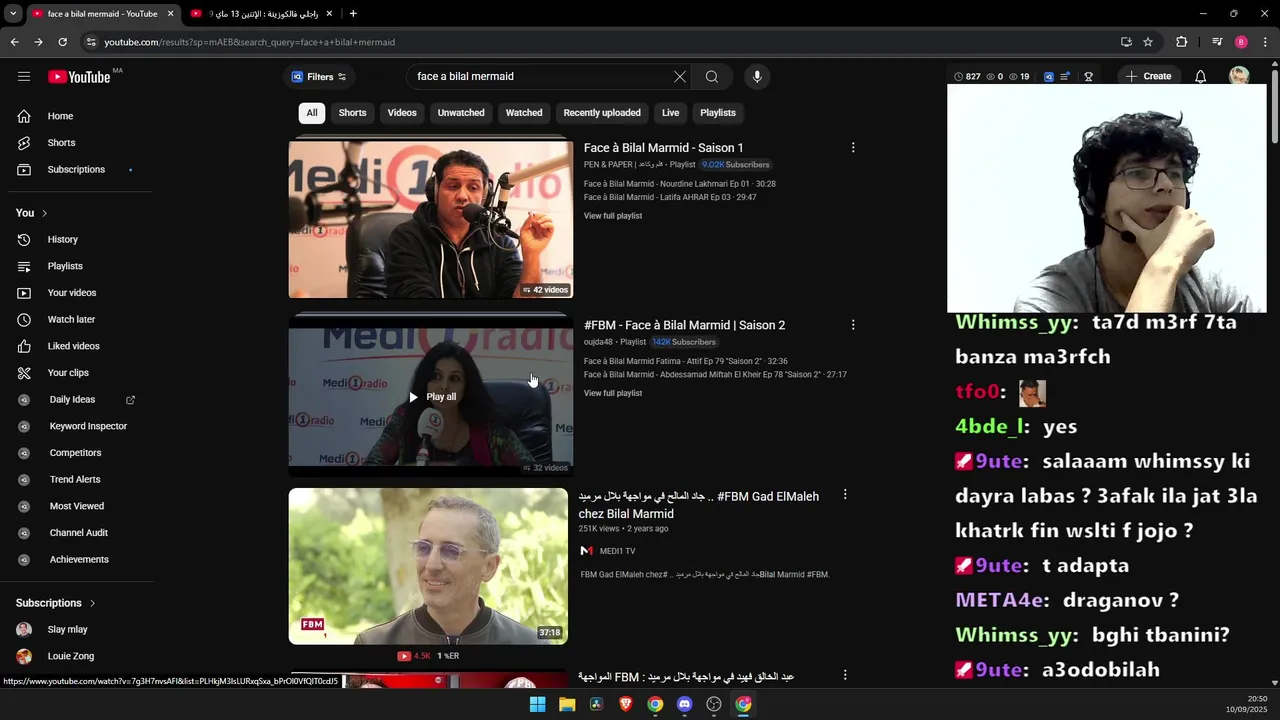Viewport: 1280px width, 720px height.
Task: Open the Saison 1 playlist thumbnail
Action: click(431, 219)
